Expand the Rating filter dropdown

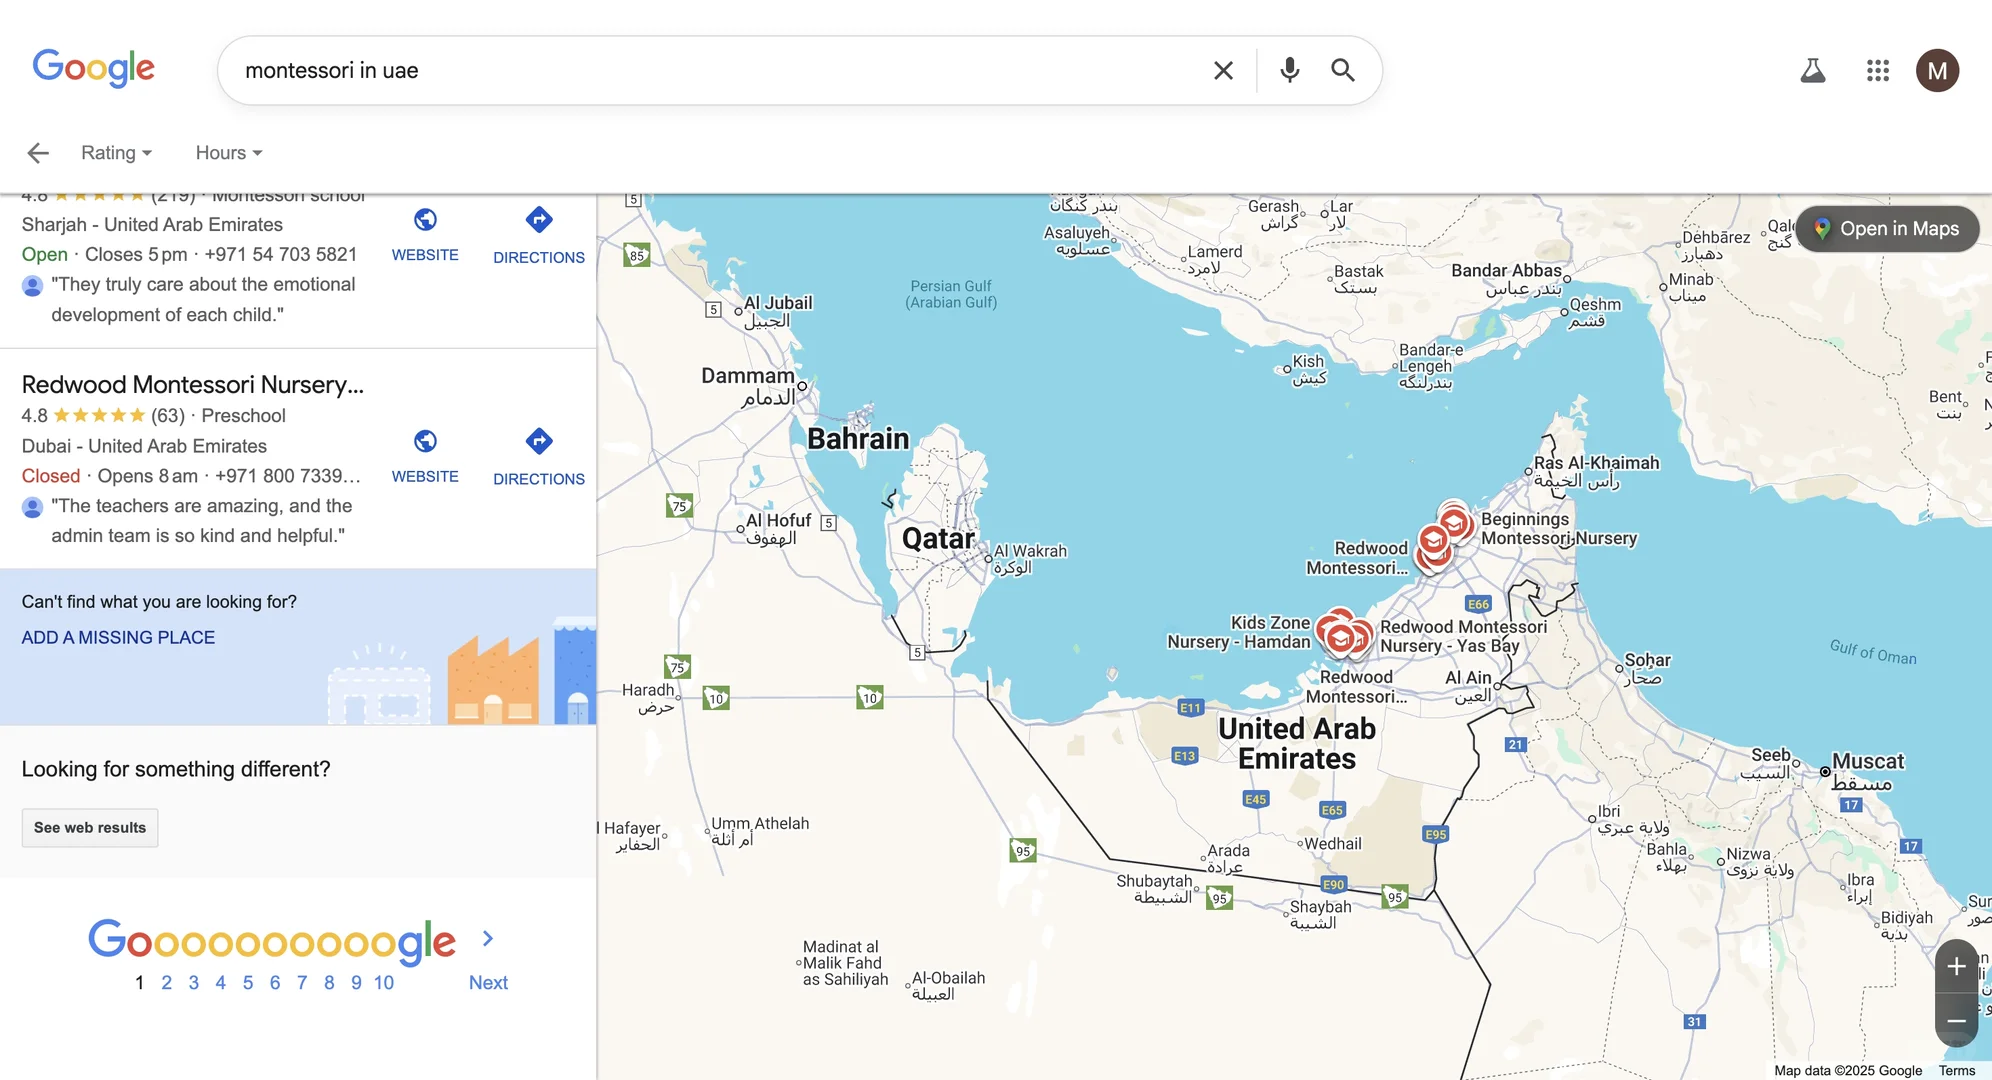116,153
